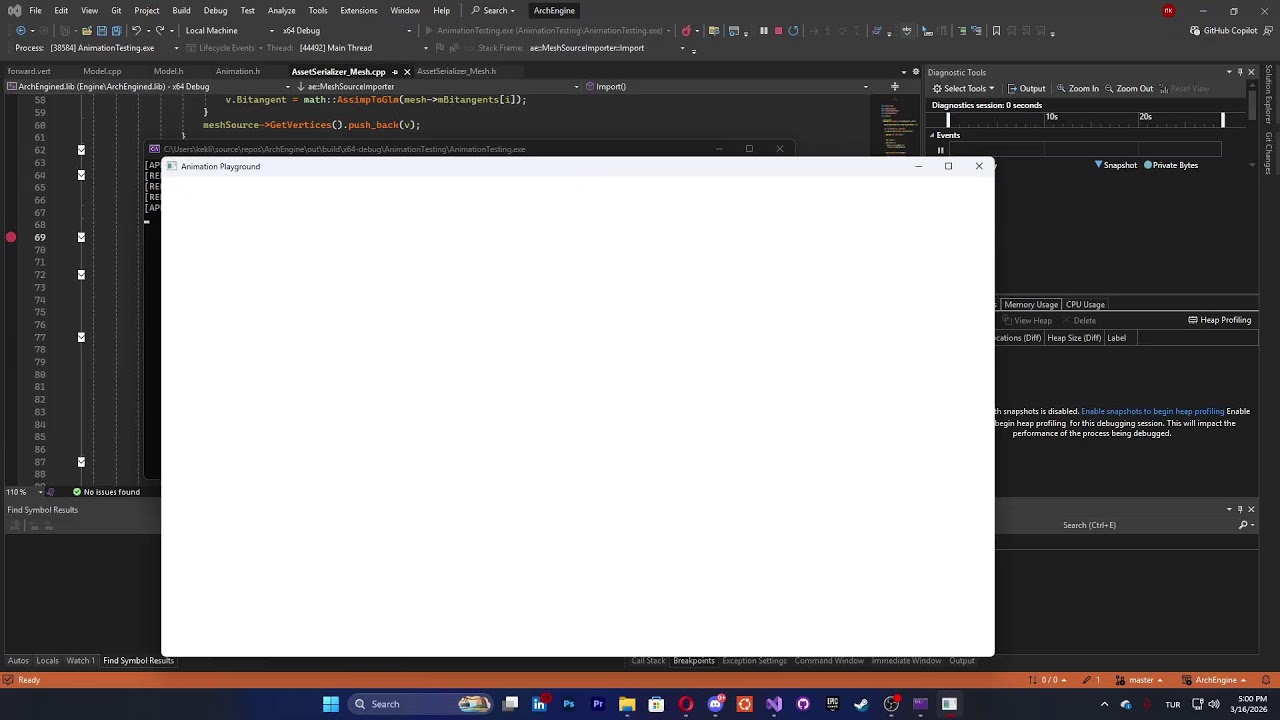This screenshot has height=720, width=1280.
Task: Switch to the CPU Usage tab
Action: pos(1085,304)
